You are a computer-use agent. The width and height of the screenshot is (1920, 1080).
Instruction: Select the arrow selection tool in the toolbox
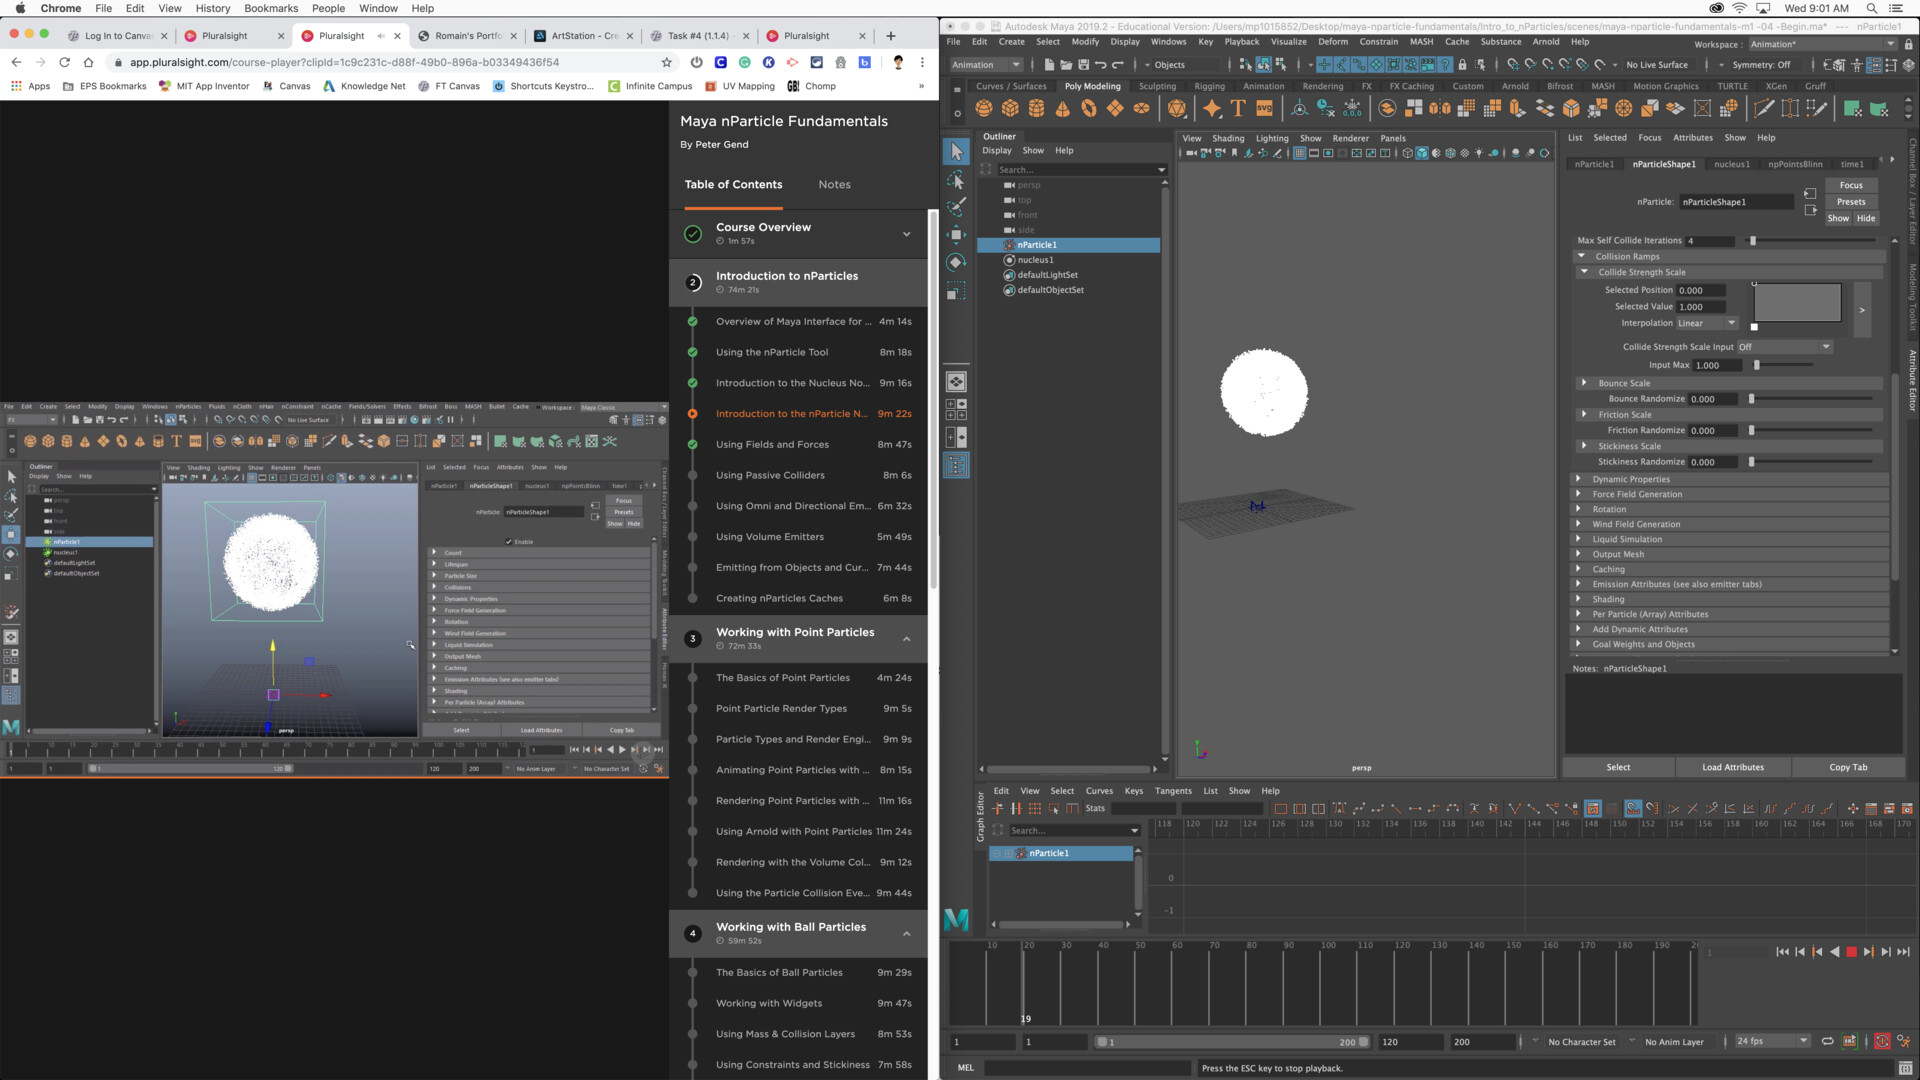point(955,152)
